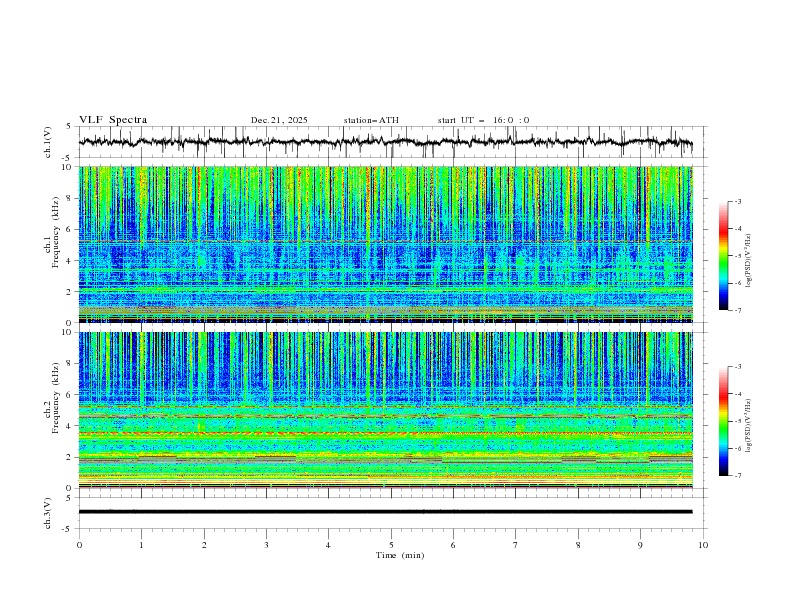This screenshot has width=792, height=612.
Task: Click the ch.2 spectrogram color bar
Action: 723,421
